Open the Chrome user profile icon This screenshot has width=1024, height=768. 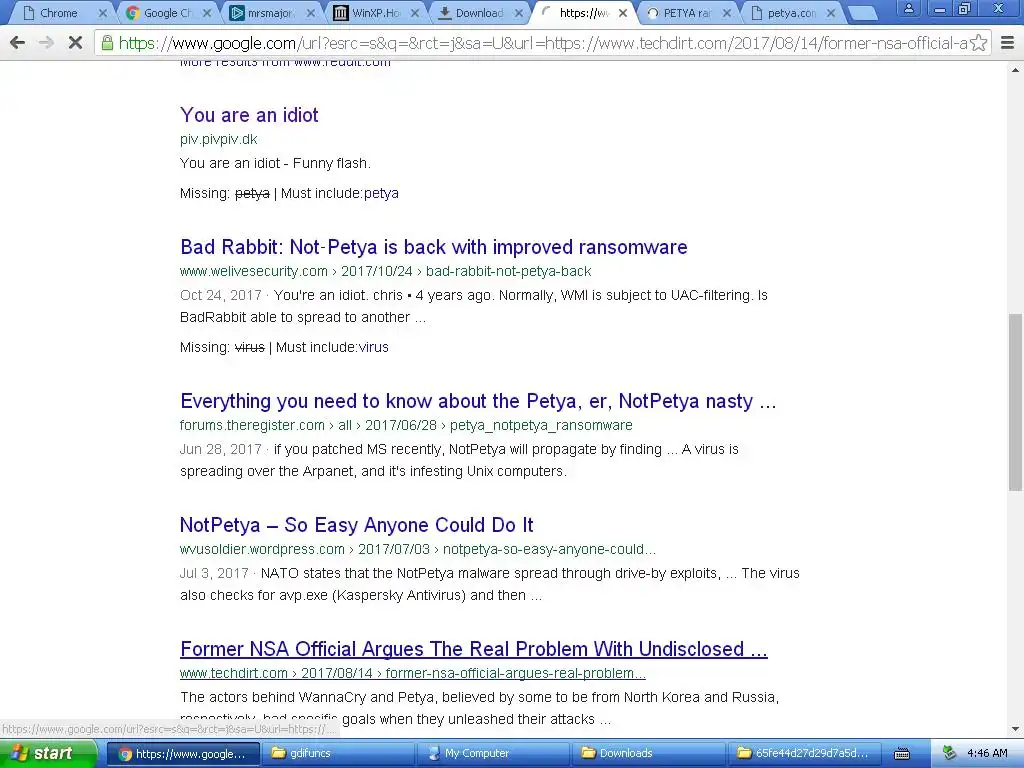(908, 8)
